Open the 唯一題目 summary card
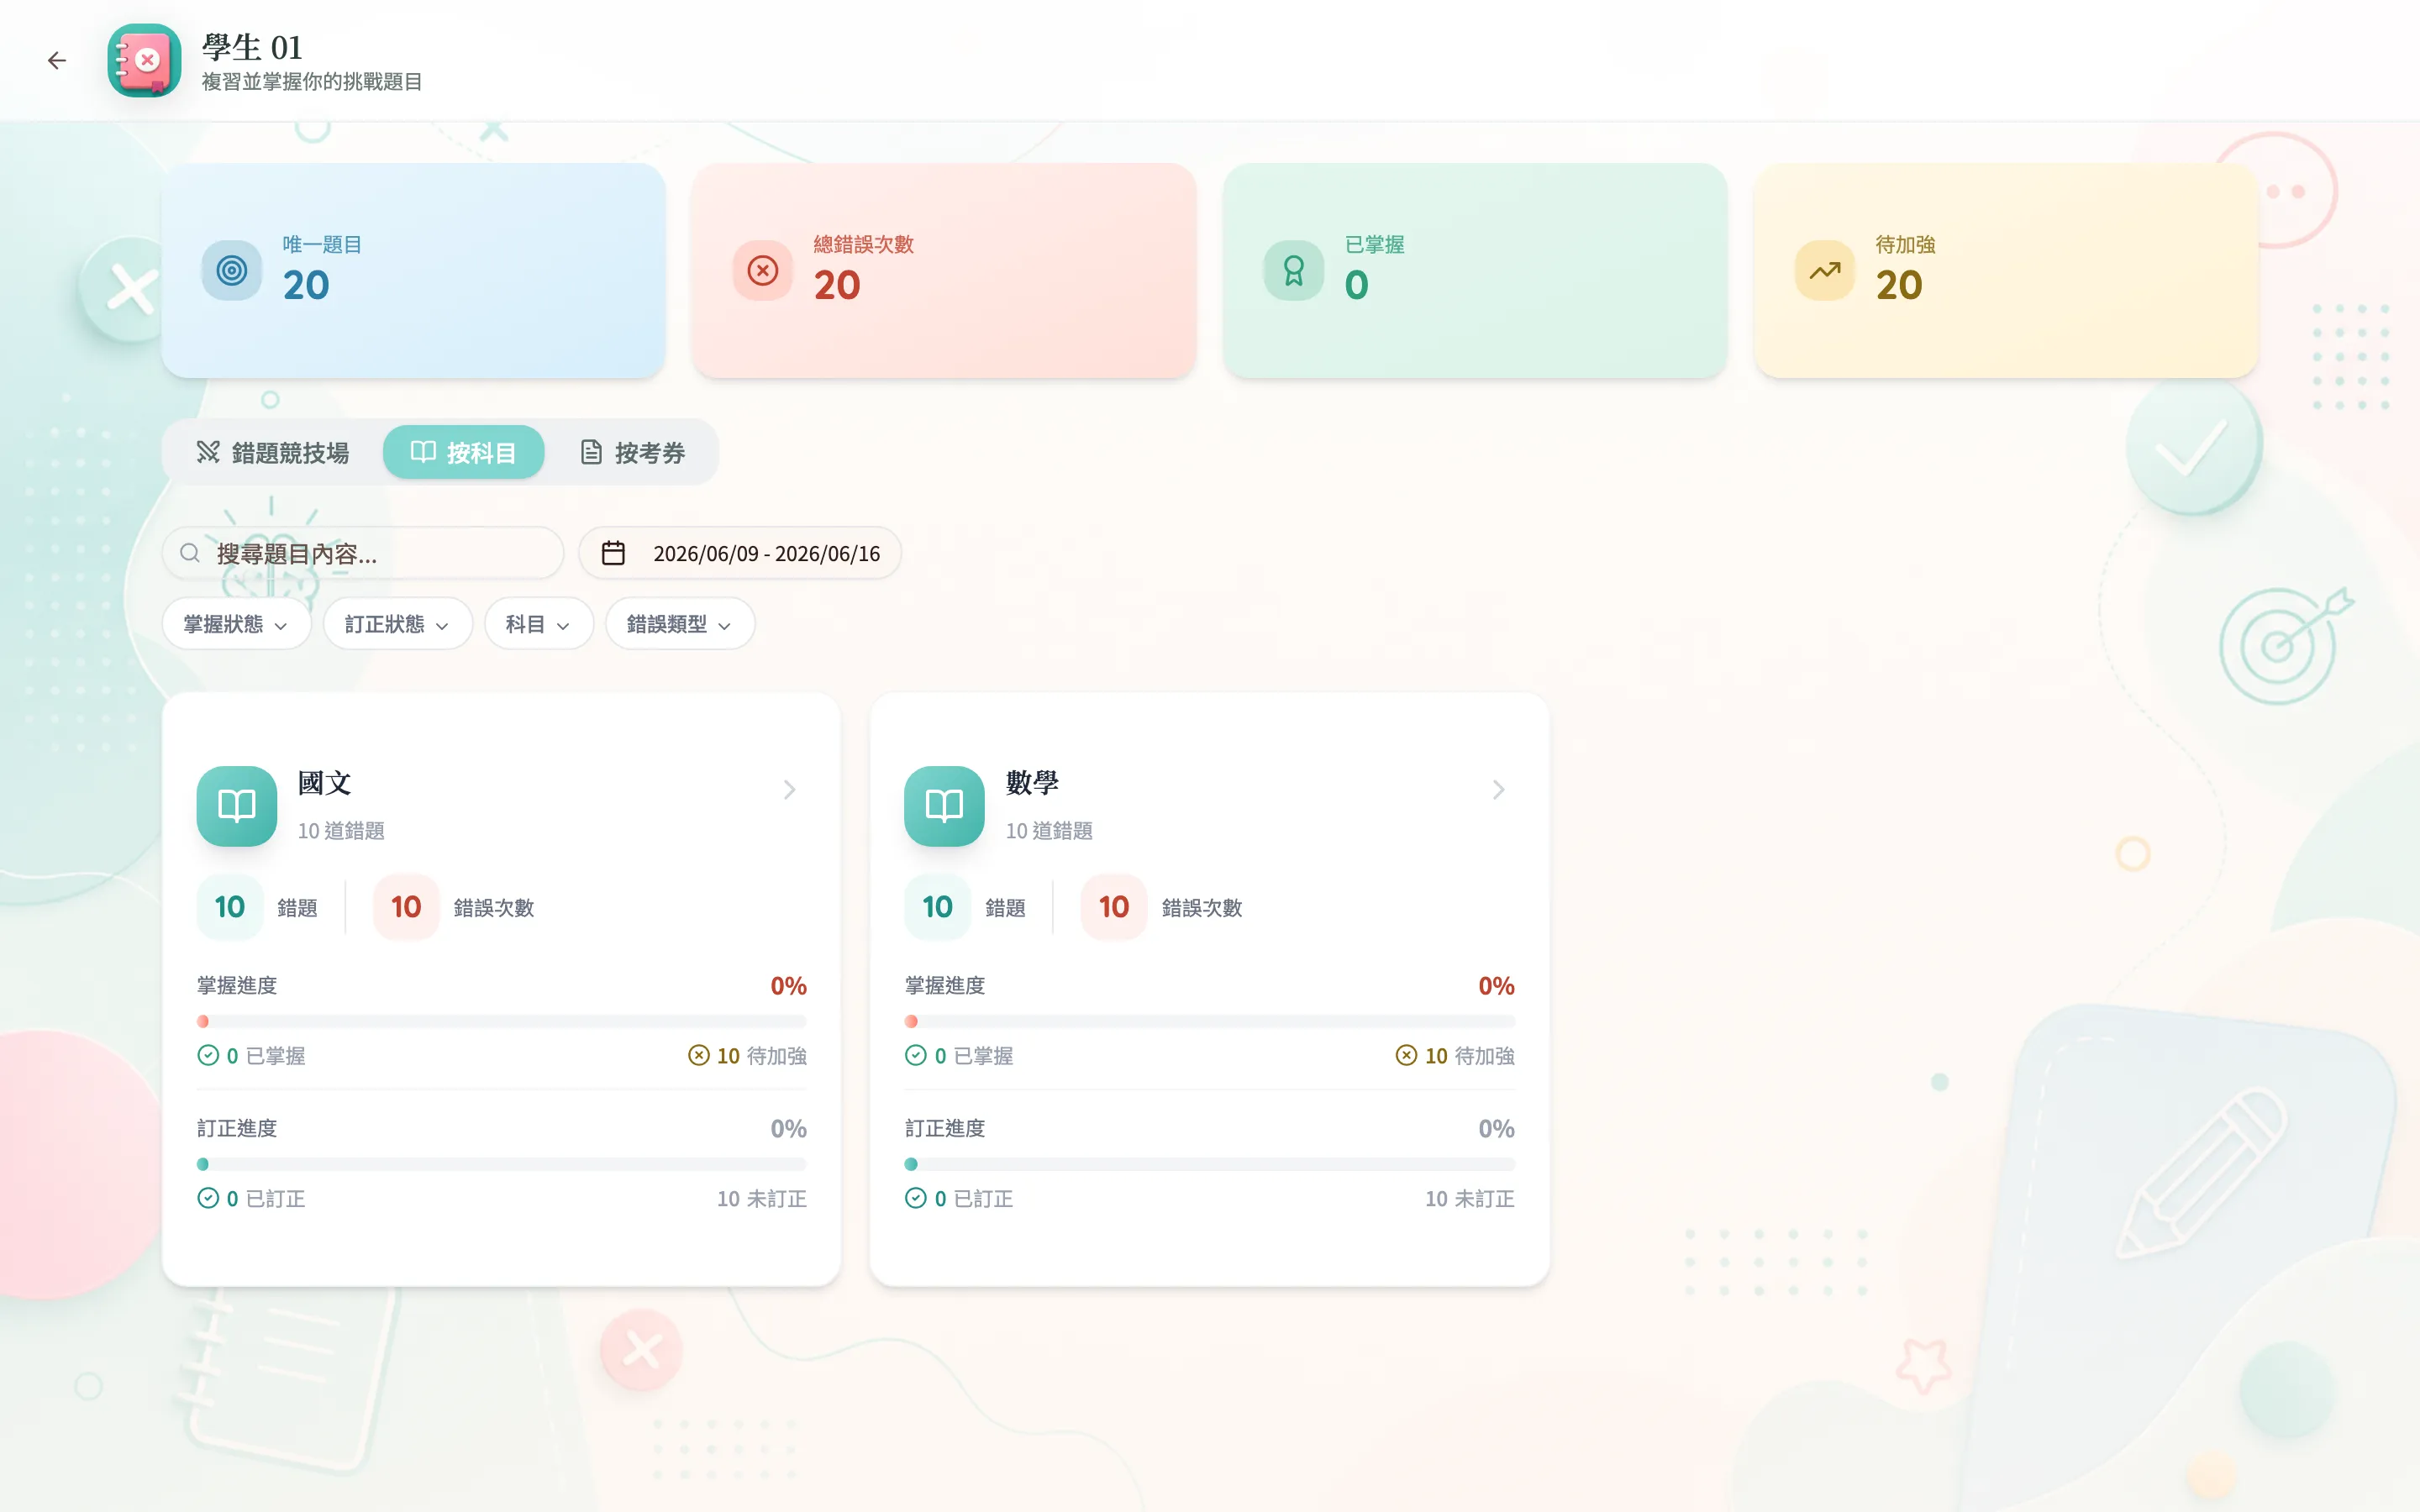Screen dimensions: 2420x1512 (x=413, y=270)
